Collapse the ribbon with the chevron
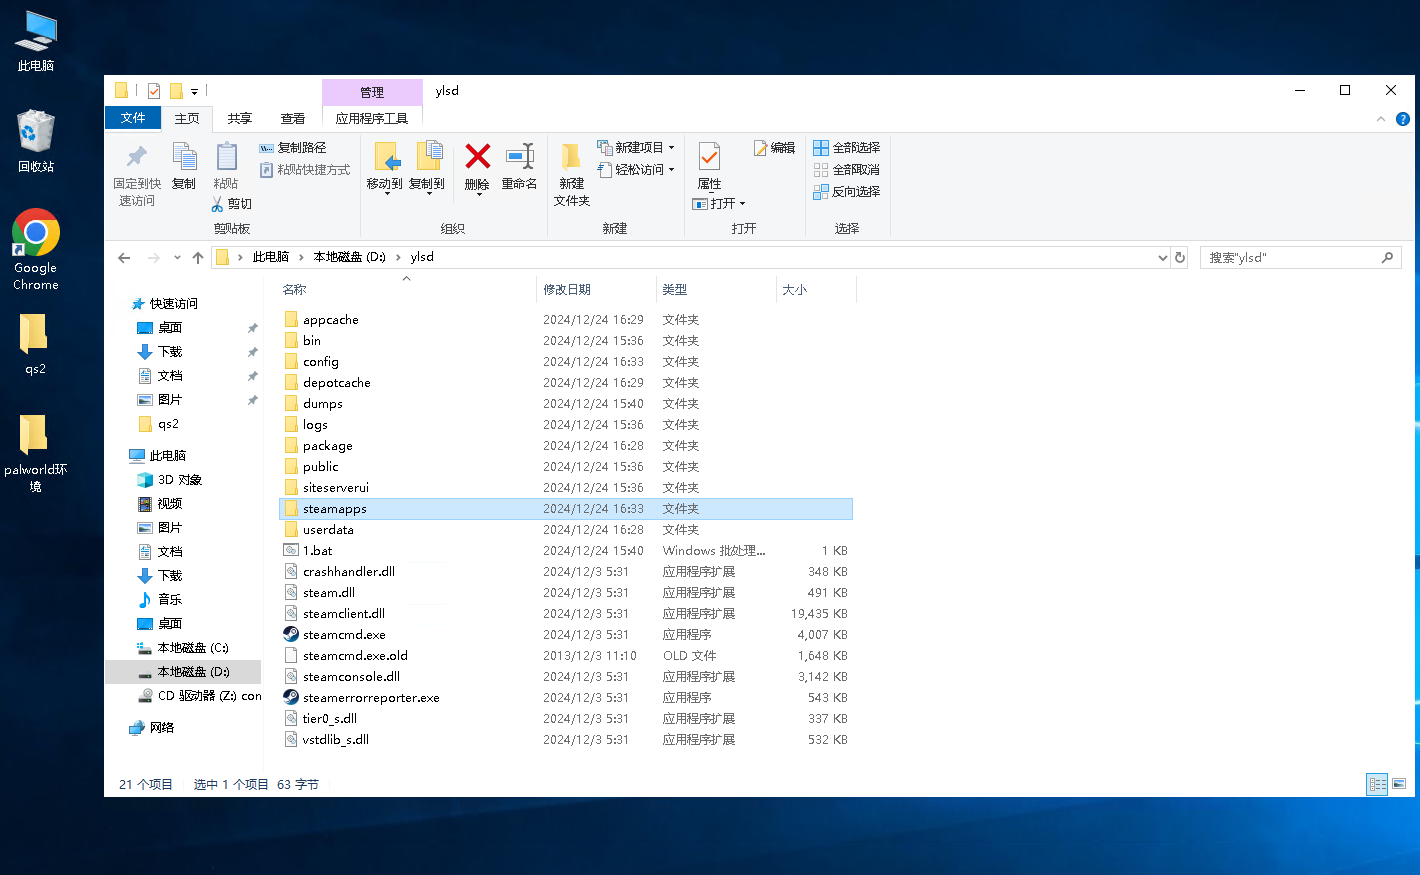 coord(1381,118)
